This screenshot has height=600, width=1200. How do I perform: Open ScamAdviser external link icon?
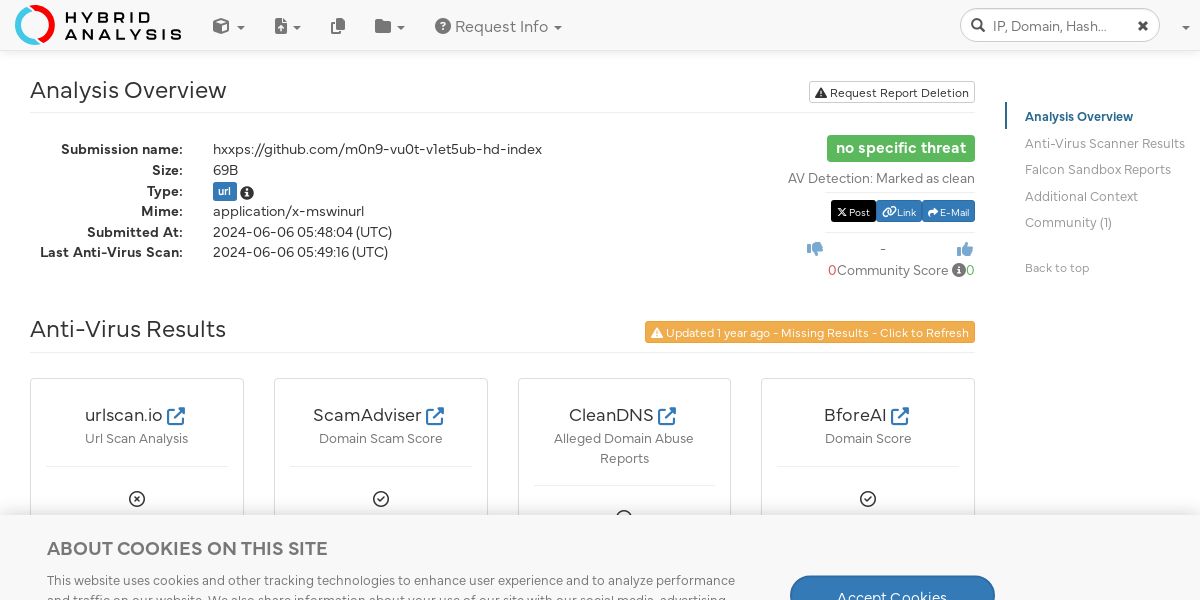tap(435, 415)
